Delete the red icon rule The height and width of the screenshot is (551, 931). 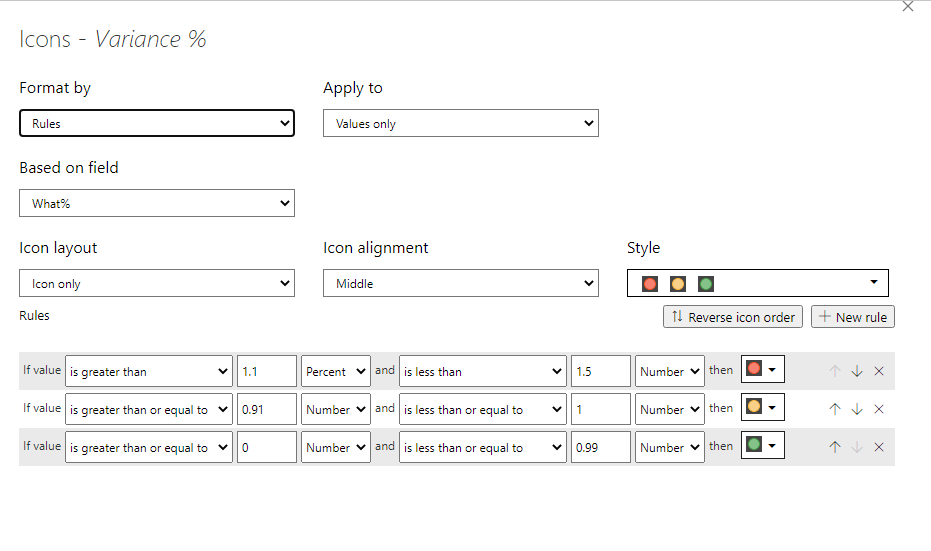tap(879, 371)
